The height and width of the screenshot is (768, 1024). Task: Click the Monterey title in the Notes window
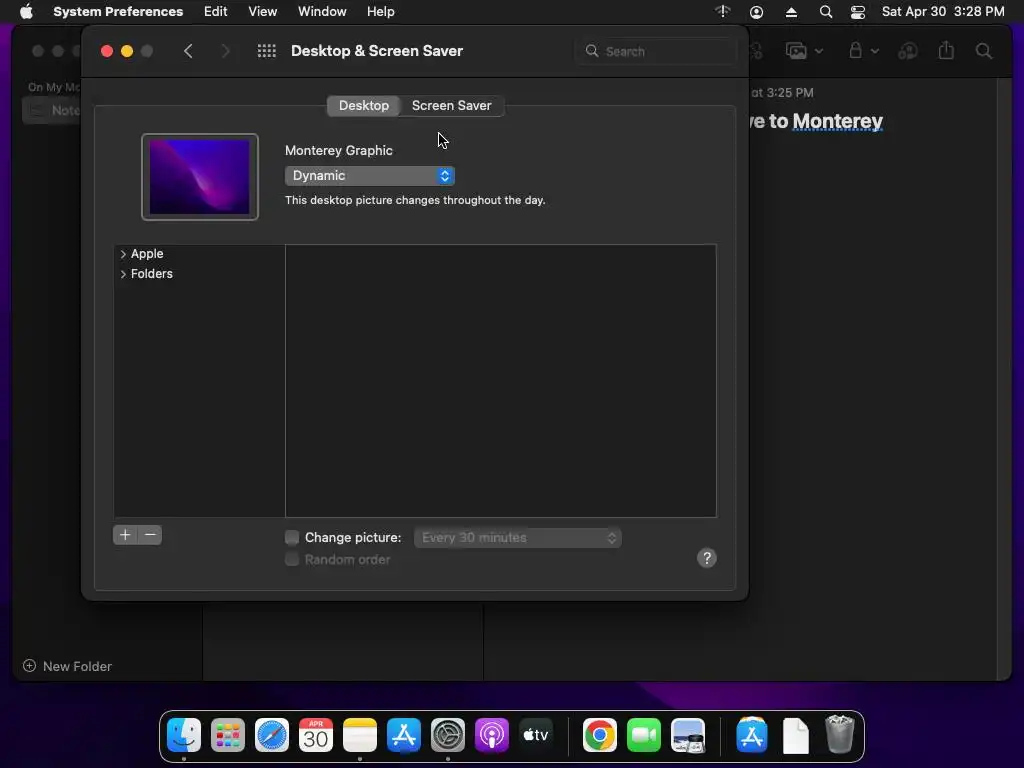click(x=837, y=121)
